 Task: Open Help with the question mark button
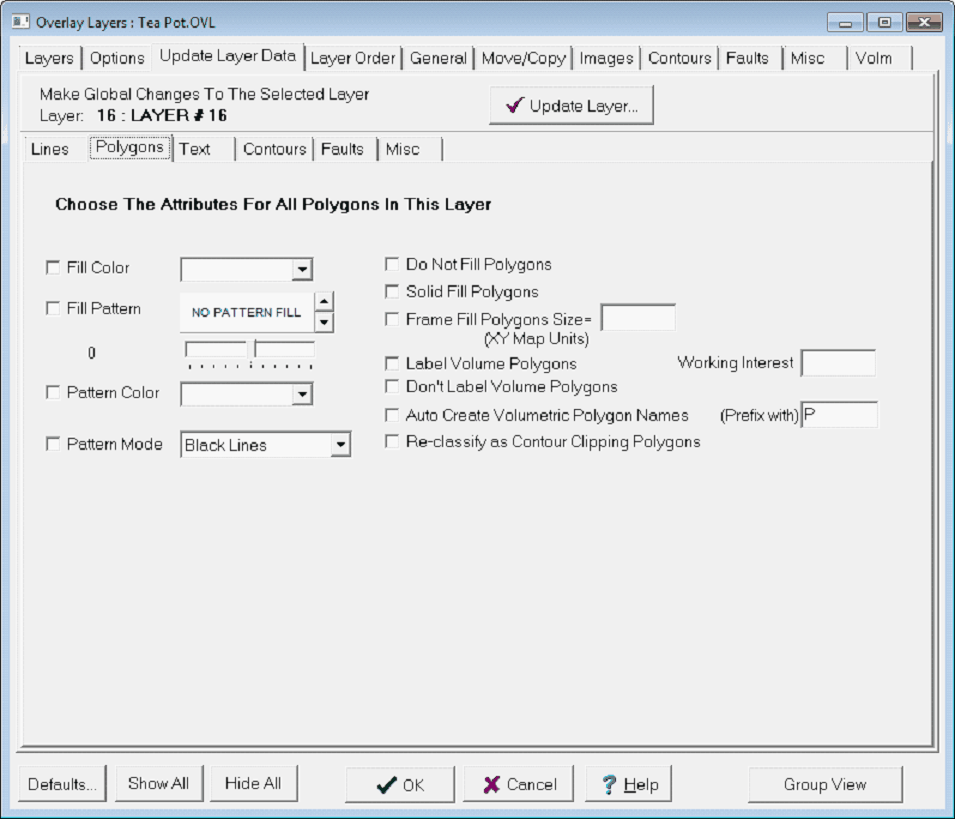point(628,785)
